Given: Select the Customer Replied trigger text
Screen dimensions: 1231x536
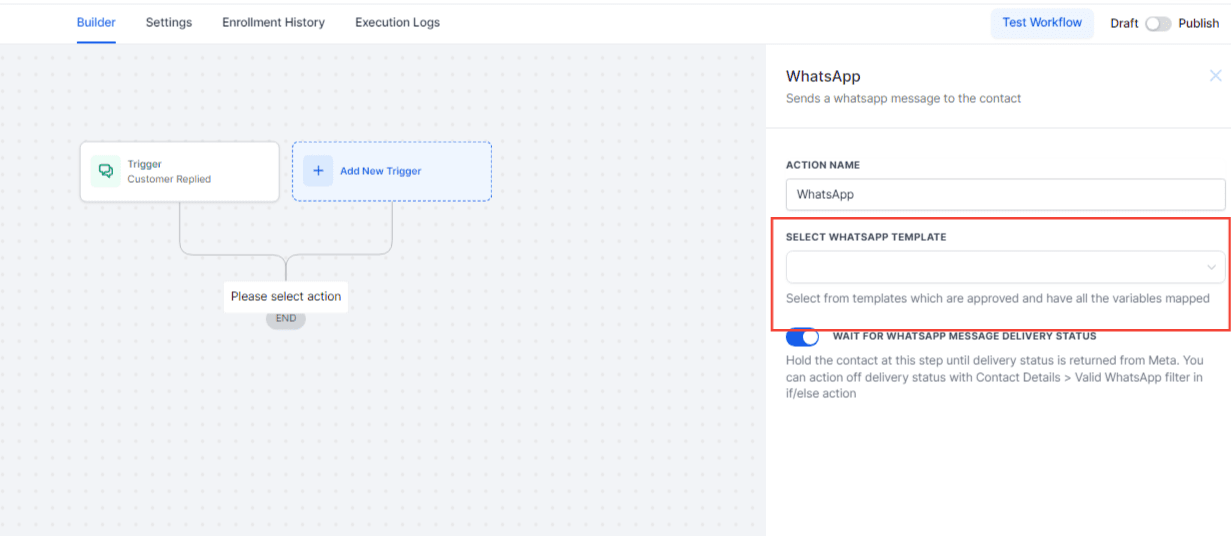Looking at the screenshot, I should pos(169,179).
